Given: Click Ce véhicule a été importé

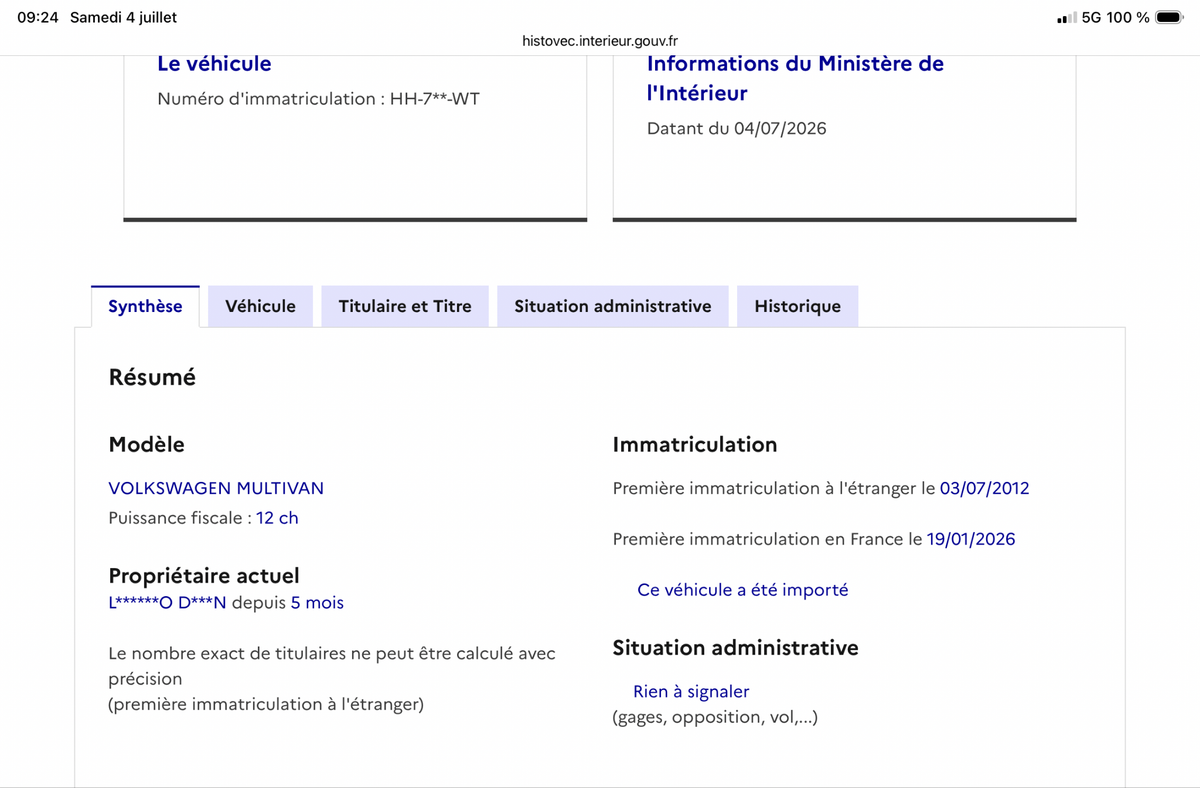Looking at the screenshot, I should click(742, 590).
